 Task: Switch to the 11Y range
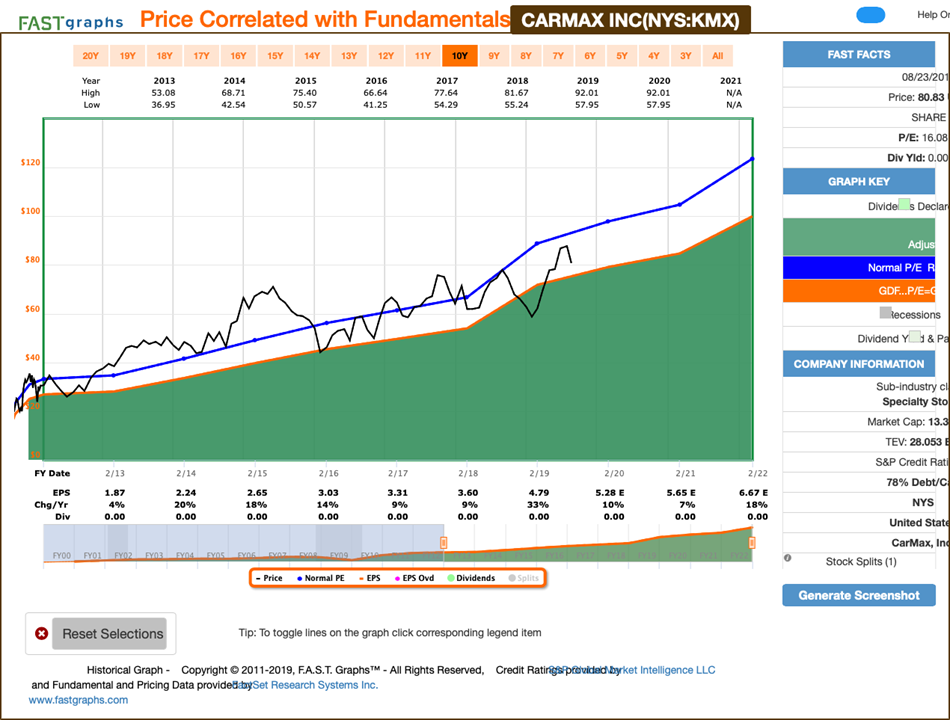(423, 56)
